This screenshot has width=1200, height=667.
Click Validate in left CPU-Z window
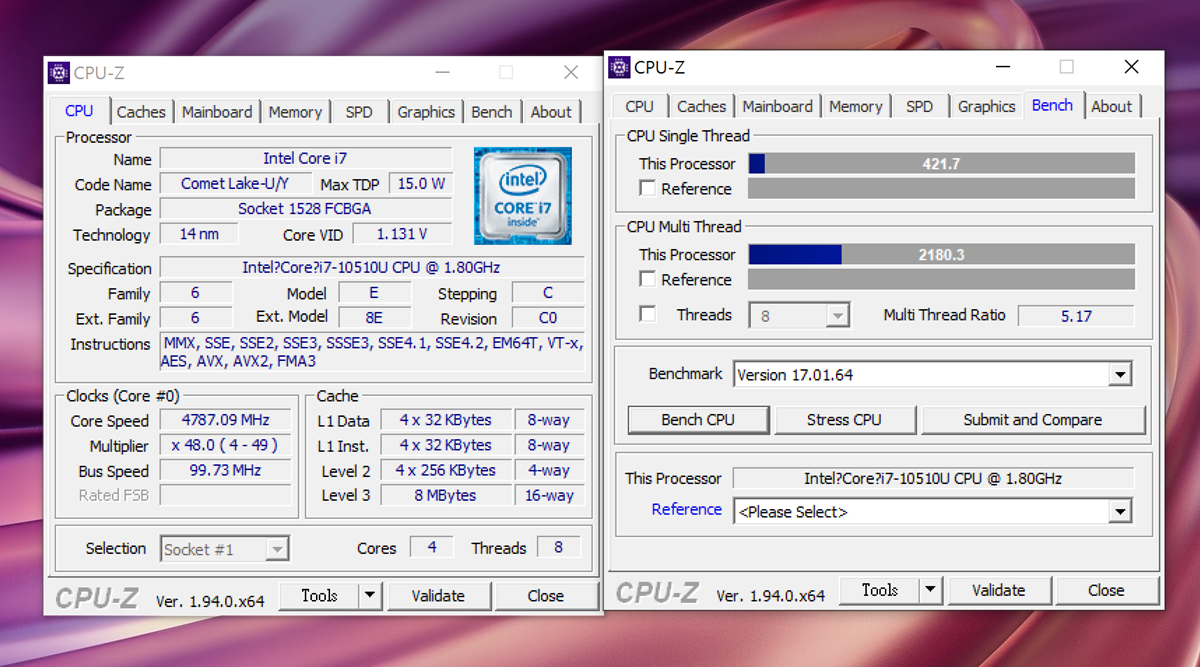pyautogui.click(x=438, y=596)
